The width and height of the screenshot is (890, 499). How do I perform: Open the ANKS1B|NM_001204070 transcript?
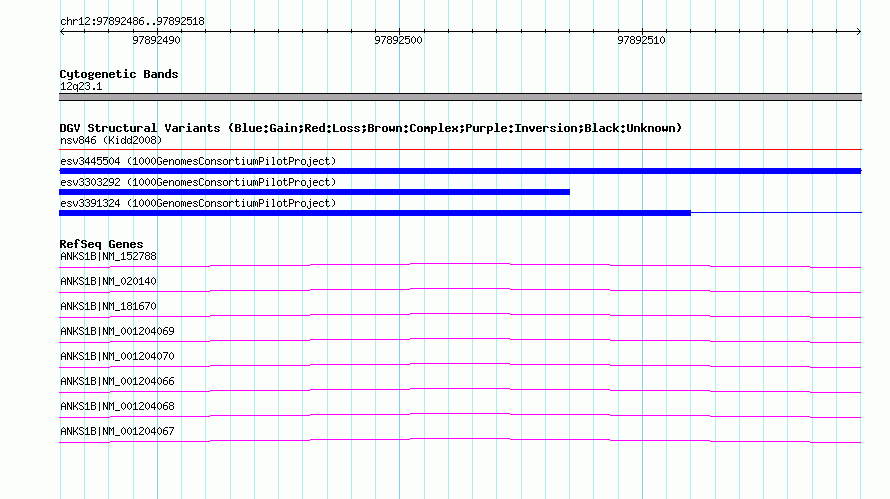click(x=117, y=356)
